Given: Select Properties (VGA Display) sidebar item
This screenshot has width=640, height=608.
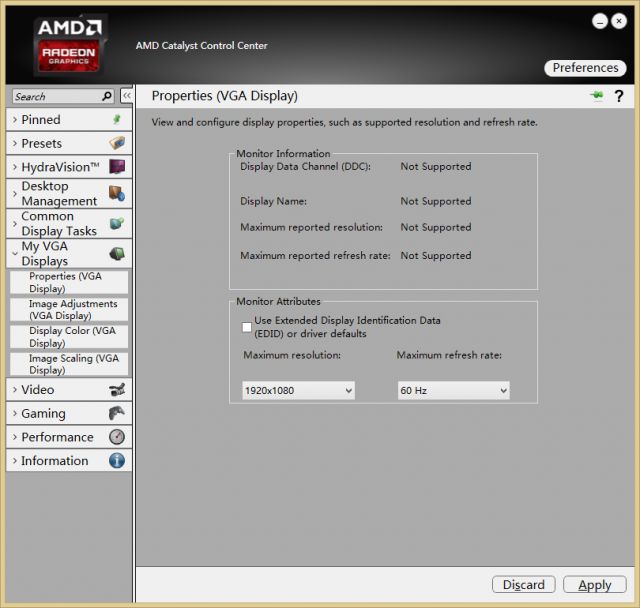Looking at the screenshot, I should coord(69,282).
